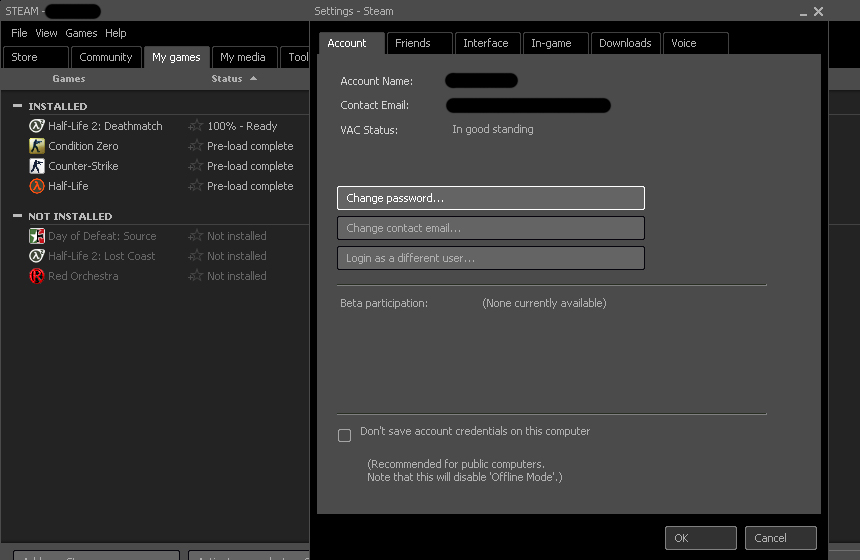
Task: Open the View menu
Action: 46,33
